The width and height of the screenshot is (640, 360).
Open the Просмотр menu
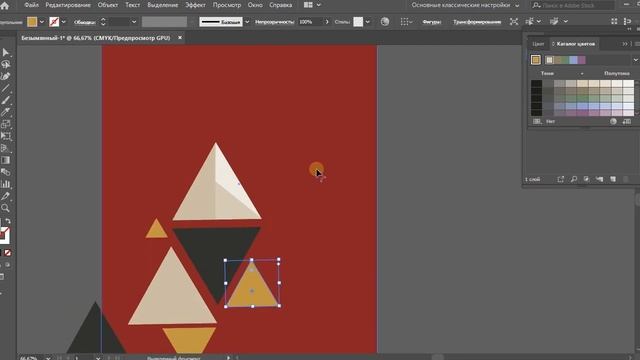coord(227,5)
